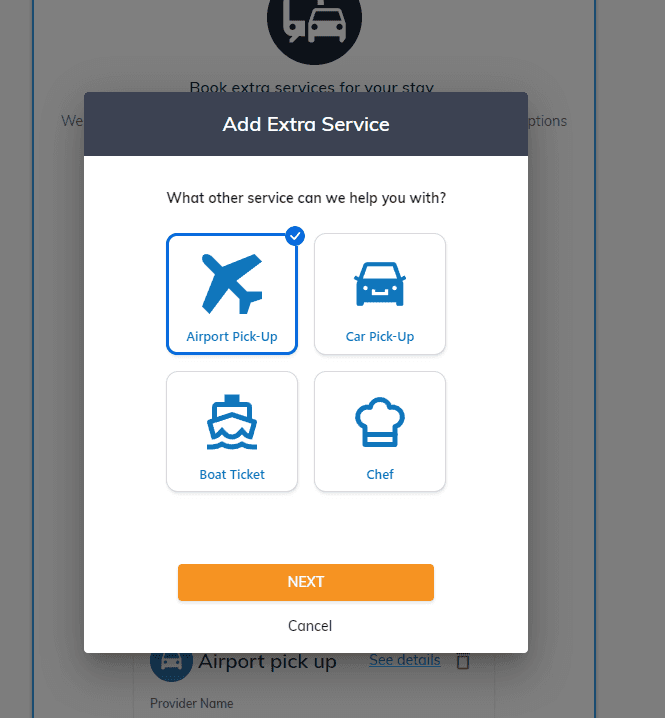Click the airplane icon for Airport Pick-Up
This screenshot has width=665, height=718.
coord(232,284)
